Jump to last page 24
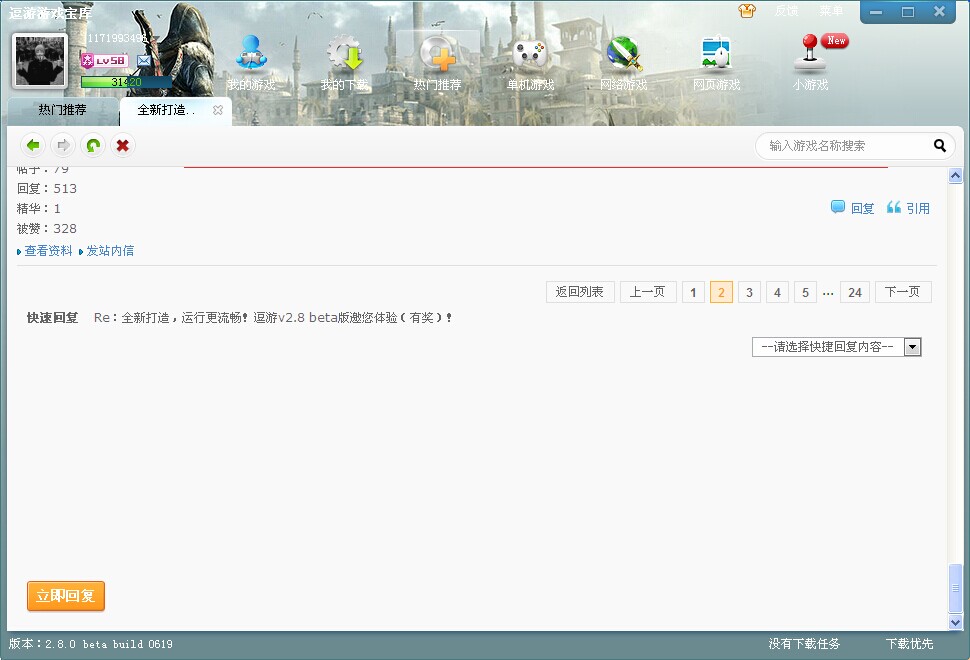970x660 pixels. (x=855, y=292)
